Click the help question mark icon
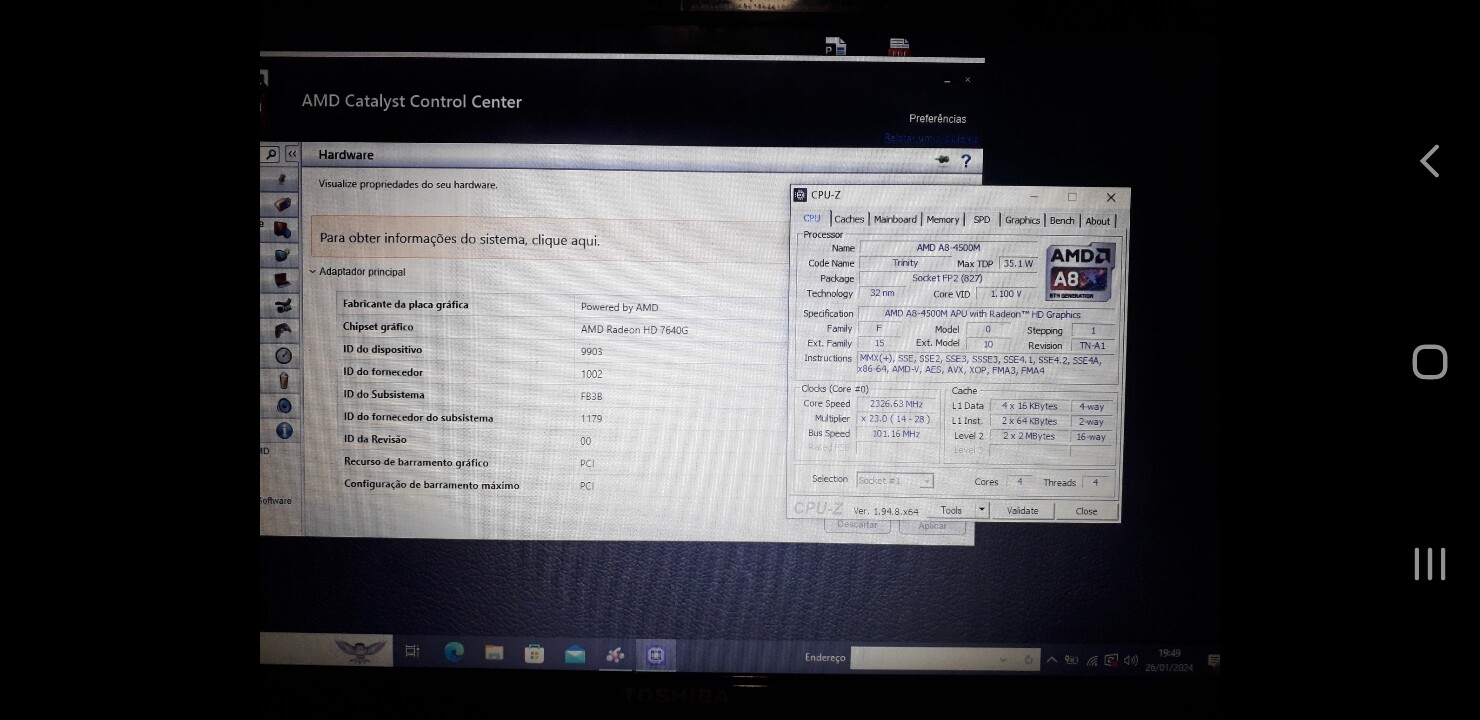1480x720 pixels. click(x=965, y=161)
